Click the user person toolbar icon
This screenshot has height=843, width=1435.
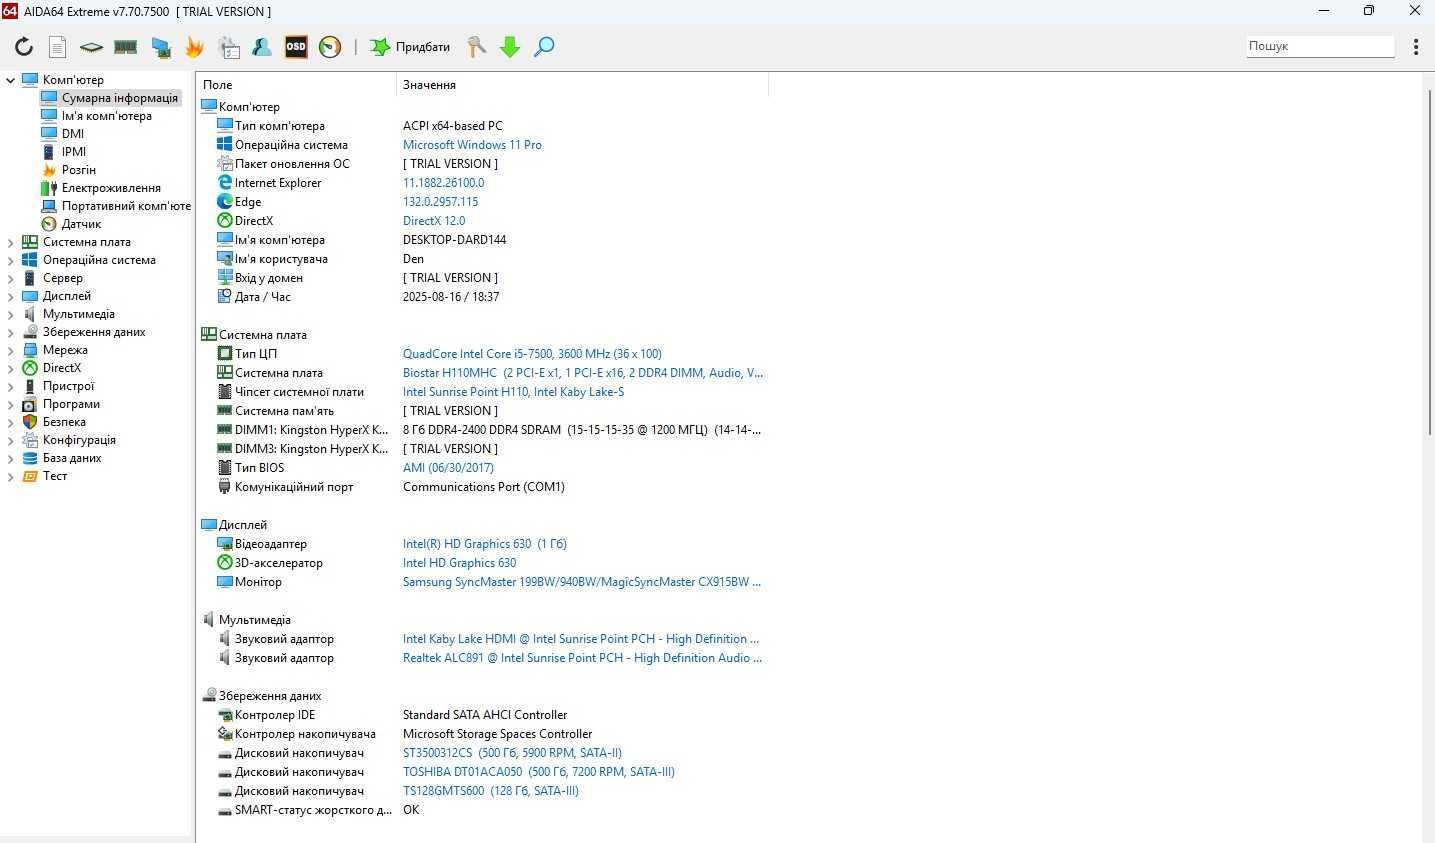(262, 47)
